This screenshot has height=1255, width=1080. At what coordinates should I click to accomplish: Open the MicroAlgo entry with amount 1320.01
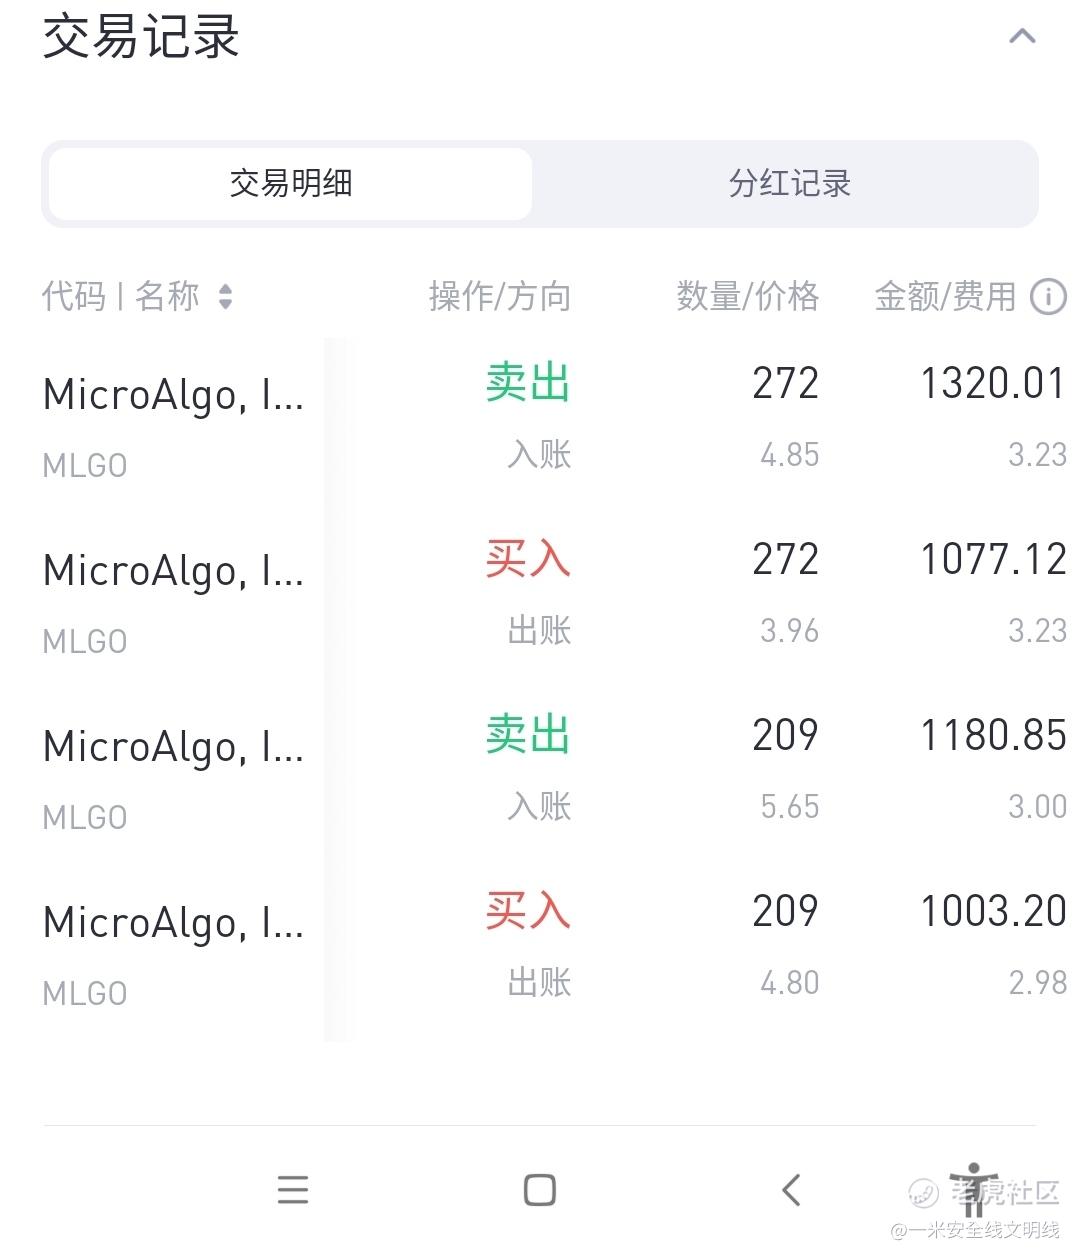click(x=173, y=396)
